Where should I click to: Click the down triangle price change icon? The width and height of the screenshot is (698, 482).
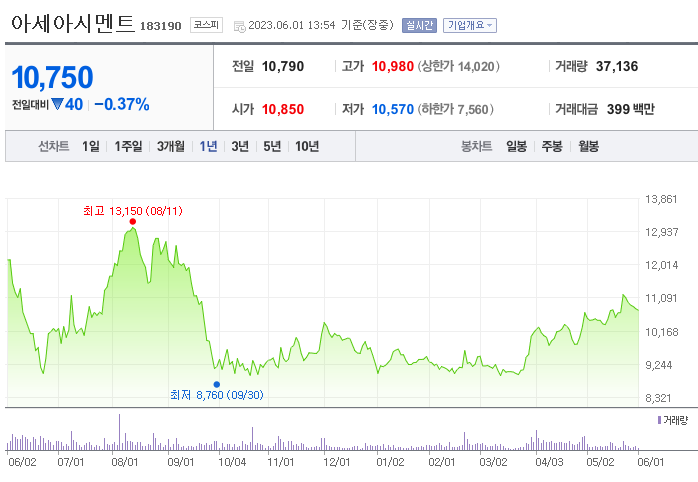coord(57,104)
